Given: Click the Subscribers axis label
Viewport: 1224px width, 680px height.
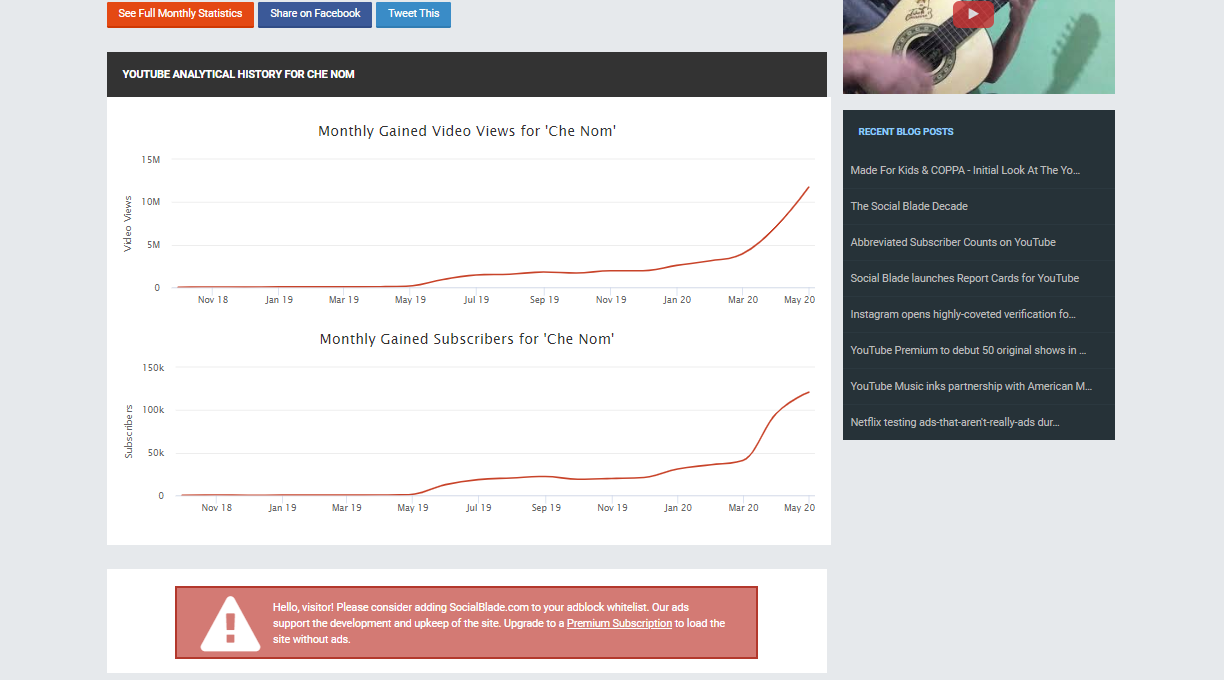Looking at the screenshot, I should 128,432.
